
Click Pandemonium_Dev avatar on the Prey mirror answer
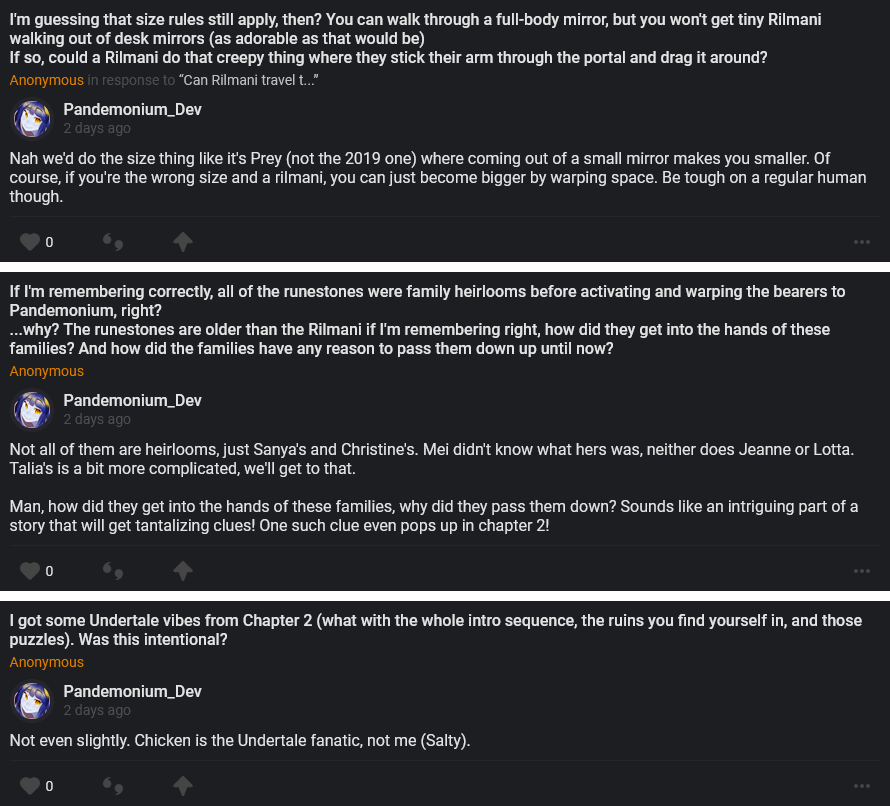32,119
